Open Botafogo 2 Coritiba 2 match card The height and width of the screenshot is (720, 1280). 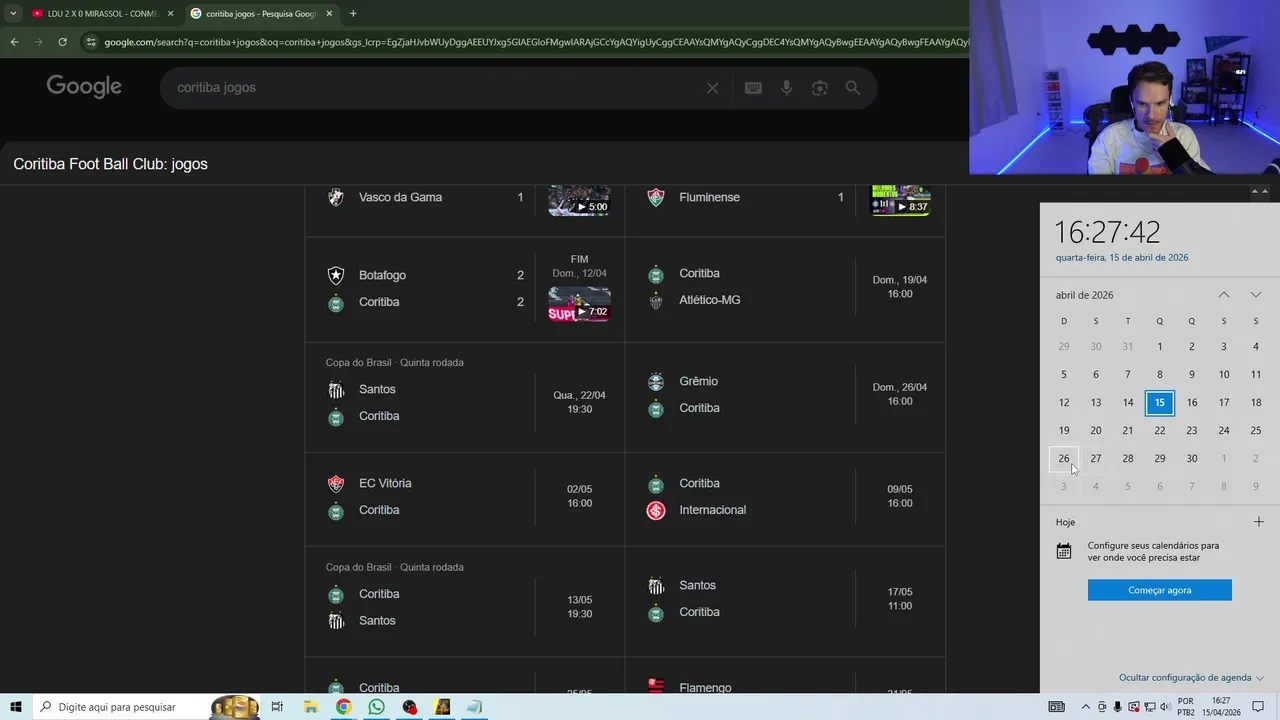tap(465, 289)
